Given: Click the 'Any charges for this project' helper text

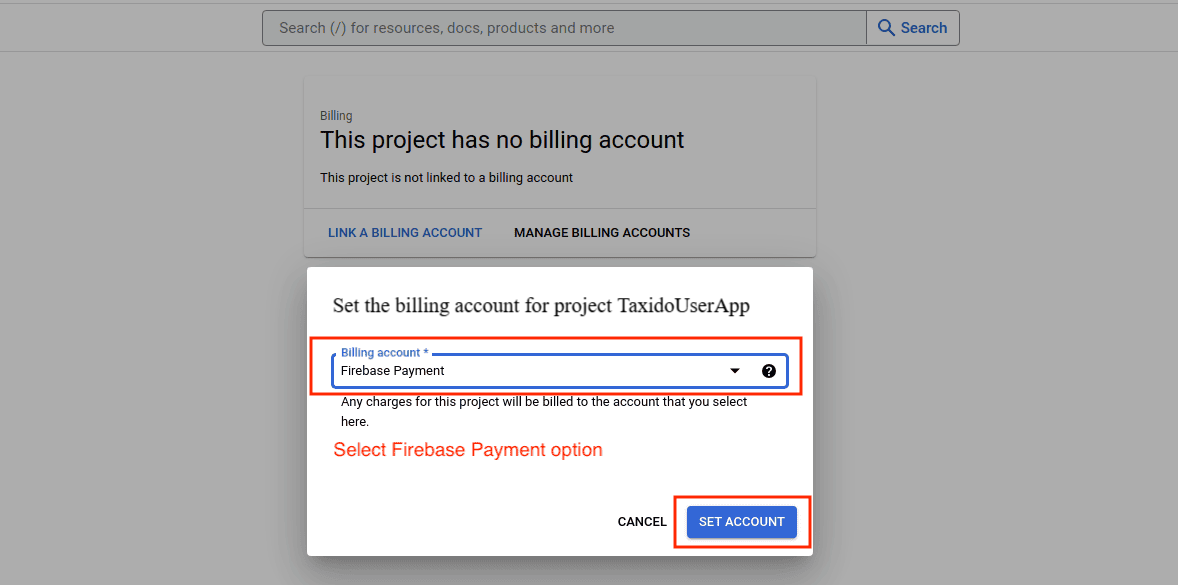Looking at the screenshot, I should 544,402.
